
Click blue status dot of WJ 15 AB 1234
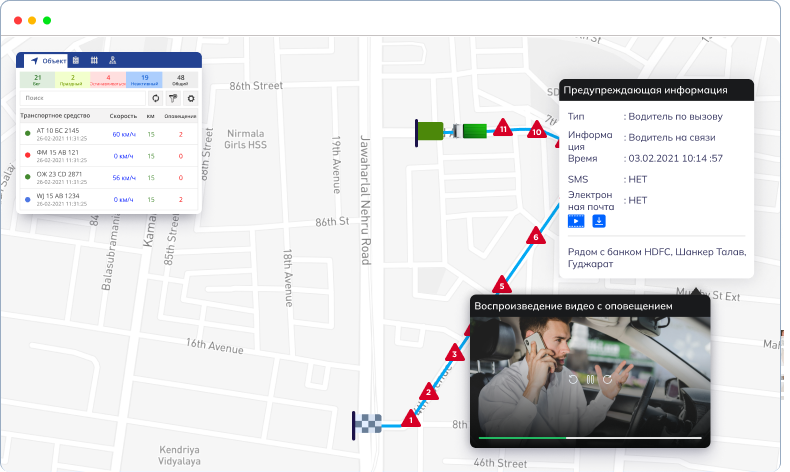point(28,199)
